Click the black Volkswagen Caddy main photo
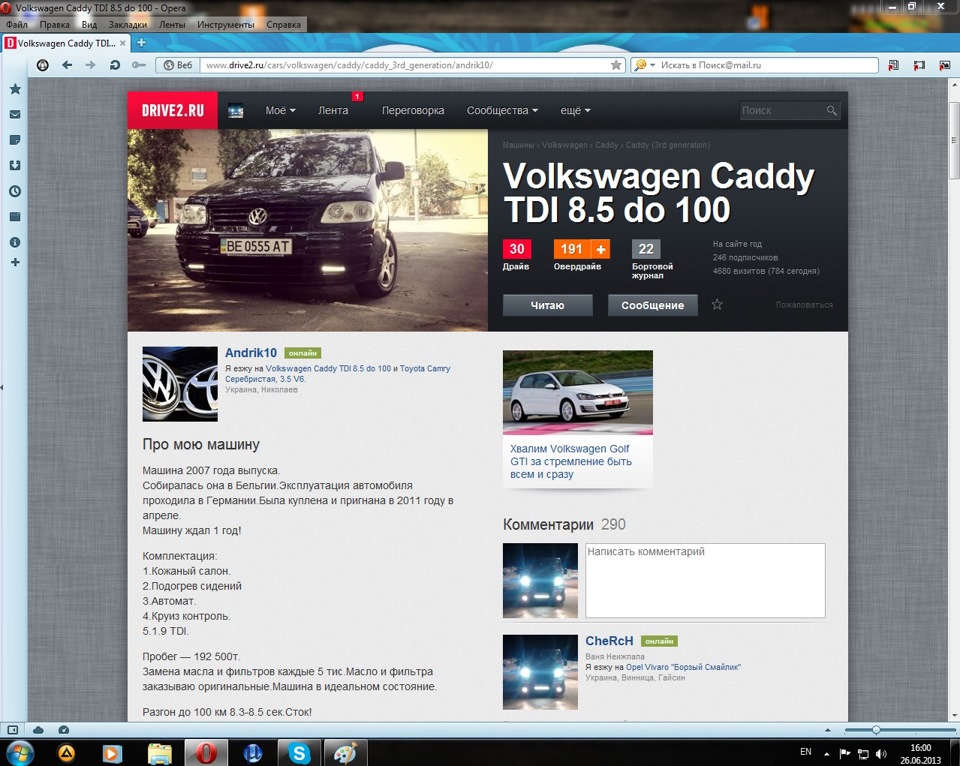 307,230
